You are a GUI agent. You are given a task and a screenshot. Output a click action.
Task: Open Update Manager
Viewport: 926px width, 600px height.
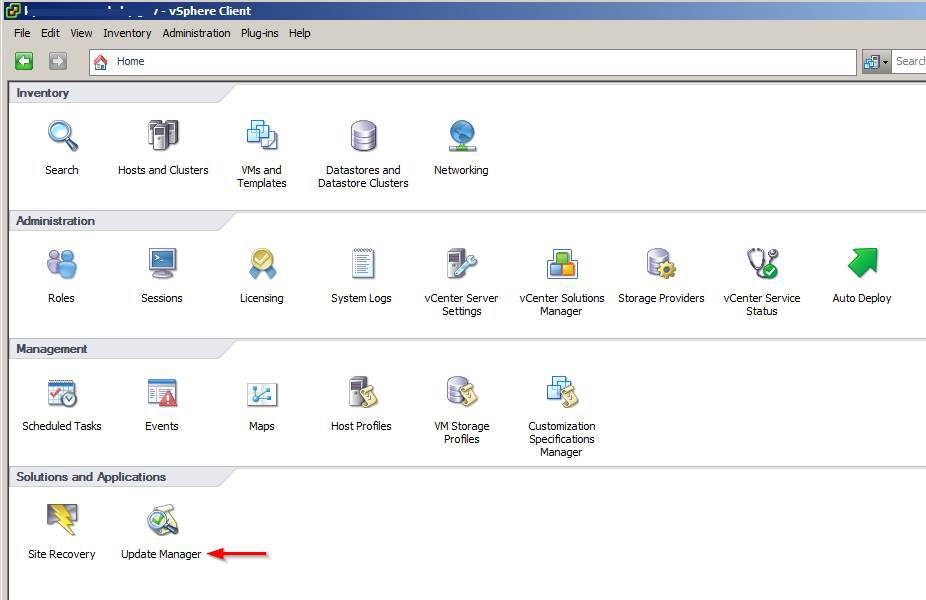[162, 520]
